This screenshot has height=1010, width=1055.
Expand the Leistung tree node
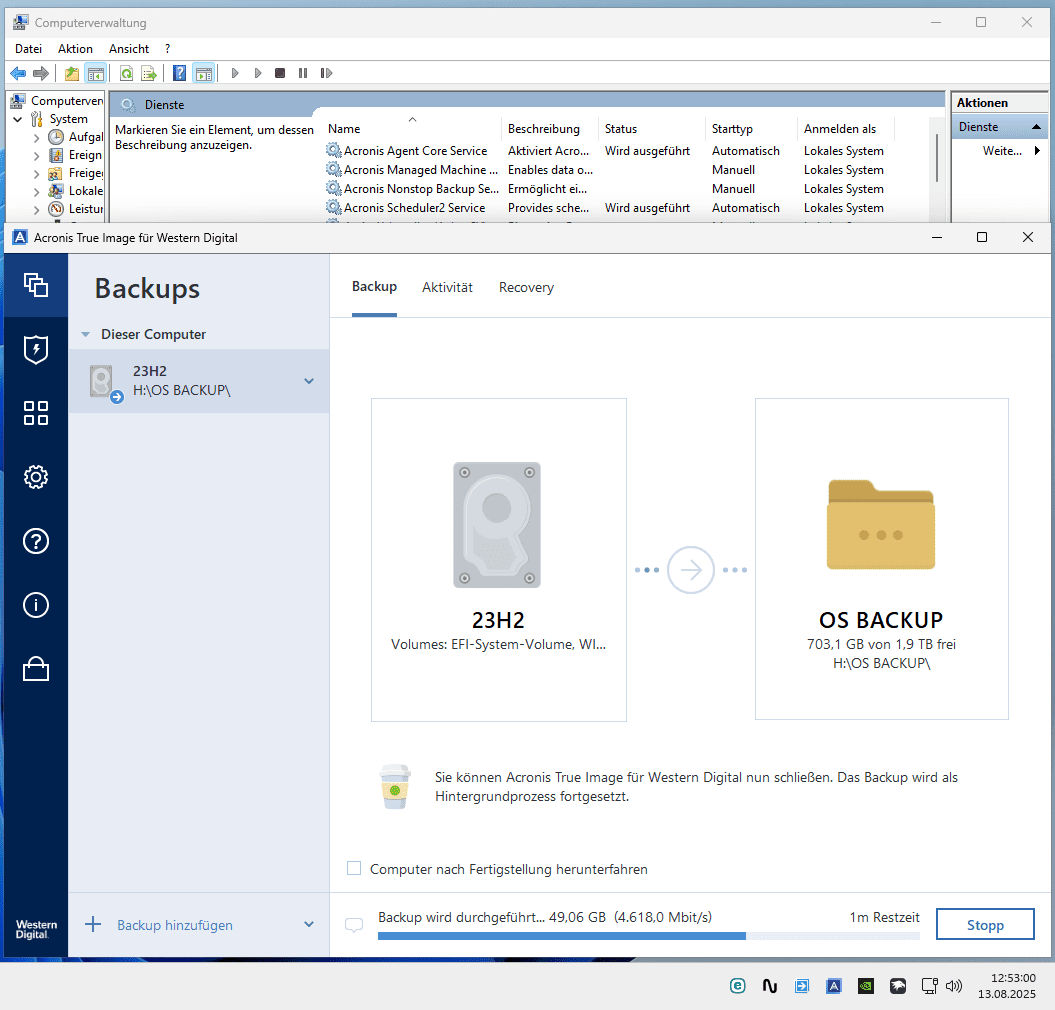pos(36,210)
